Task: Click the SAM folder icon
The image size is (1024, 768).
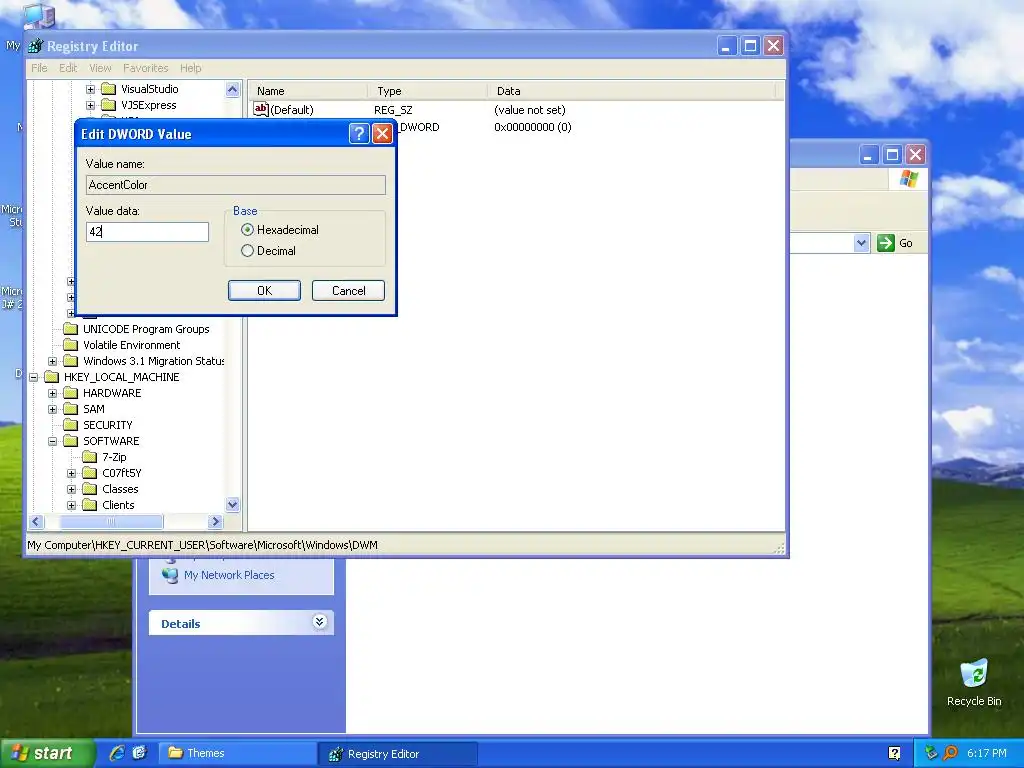Action: pos(71,409)
